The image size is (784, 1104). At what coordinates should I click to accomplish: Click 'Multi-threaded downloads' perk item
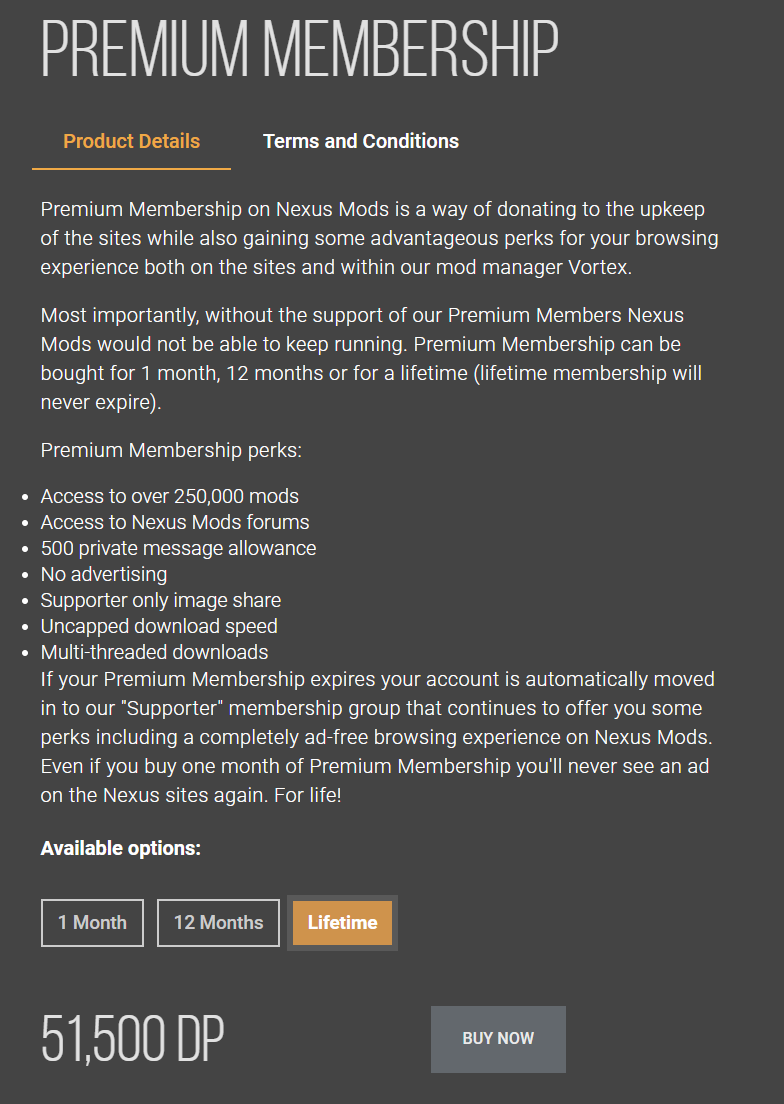point(155,653)
